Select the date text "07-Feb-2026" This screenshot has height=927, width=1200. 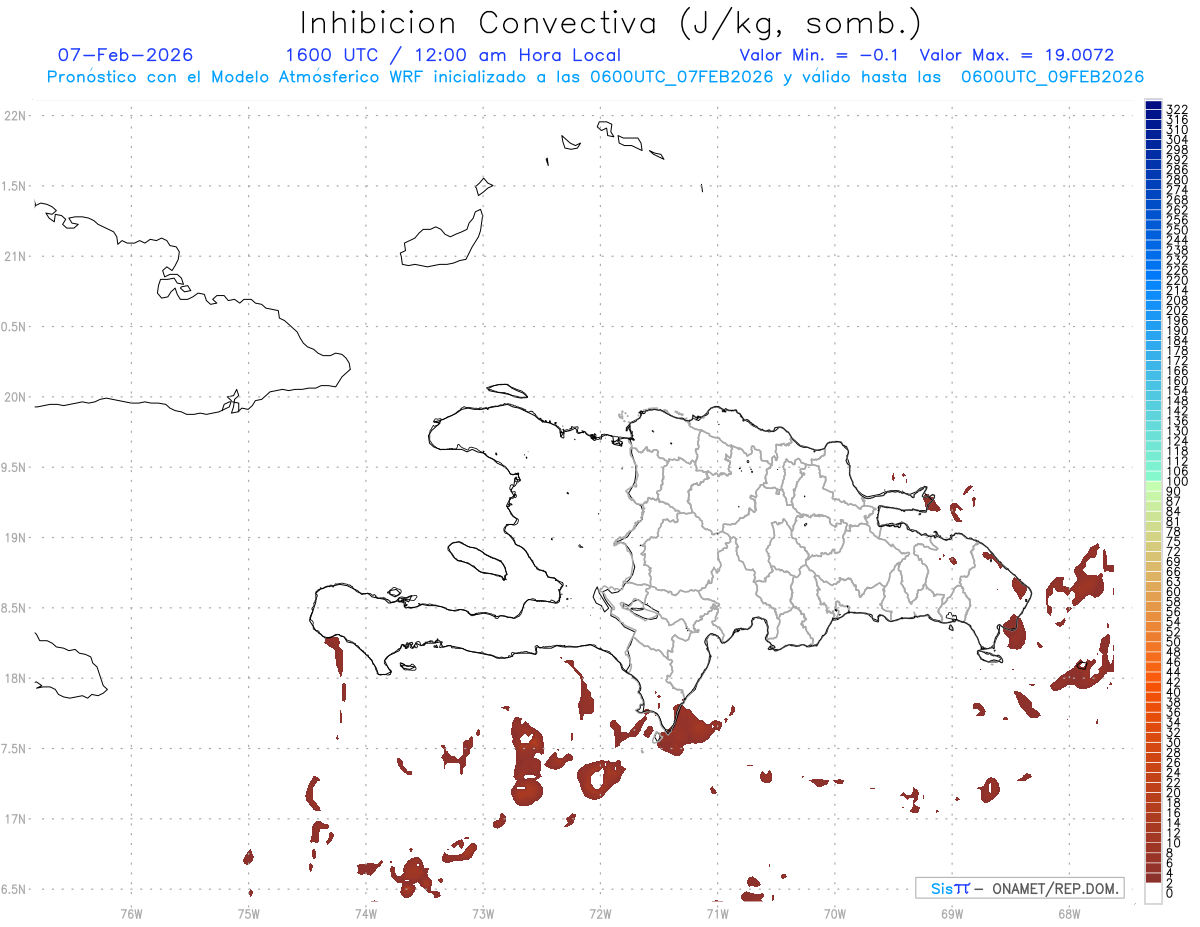pyautogui.click(x=126, y=55)
